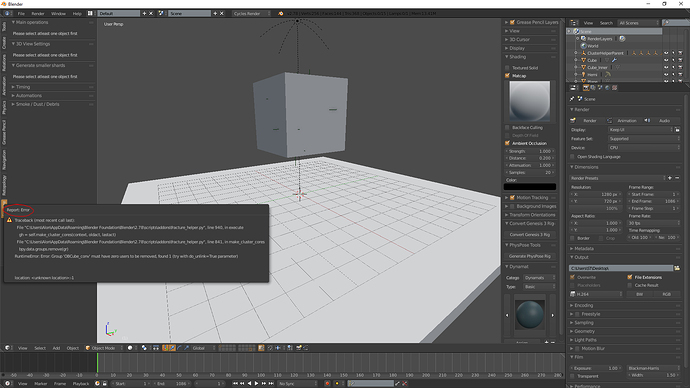Toggle the Ambient Occlusion checkbox
The image size is (690, 388).
(507, 143)
